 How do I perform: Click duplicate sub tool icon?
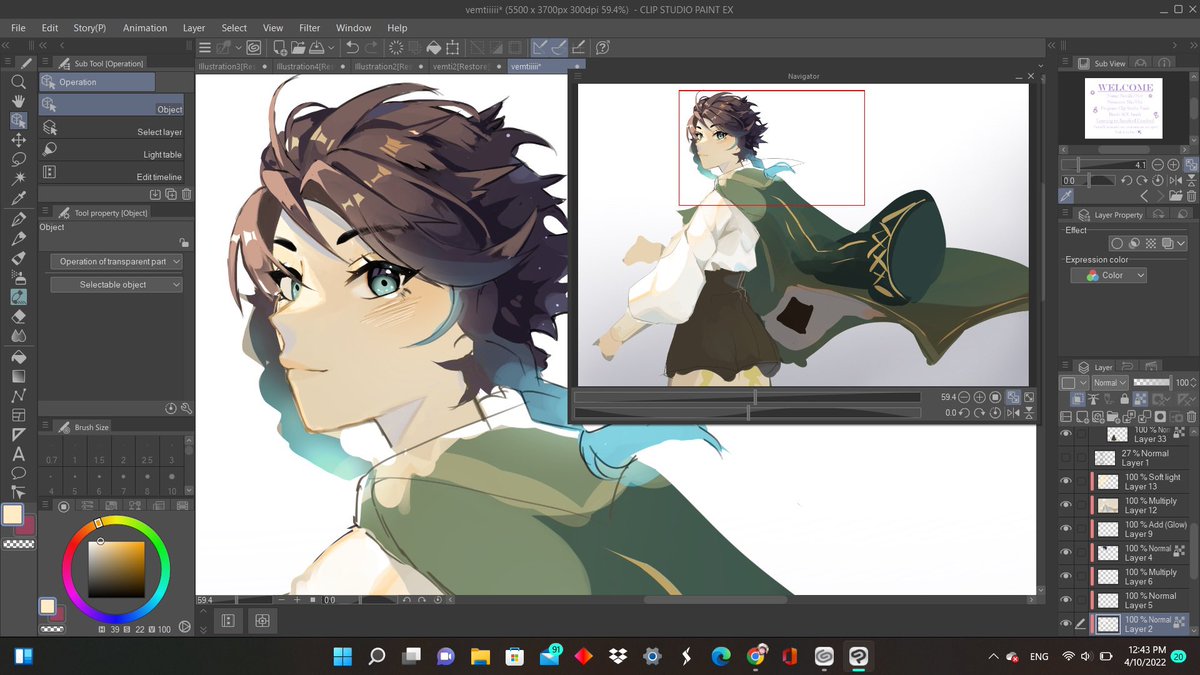pyautogui.click(x=171, y=194)
